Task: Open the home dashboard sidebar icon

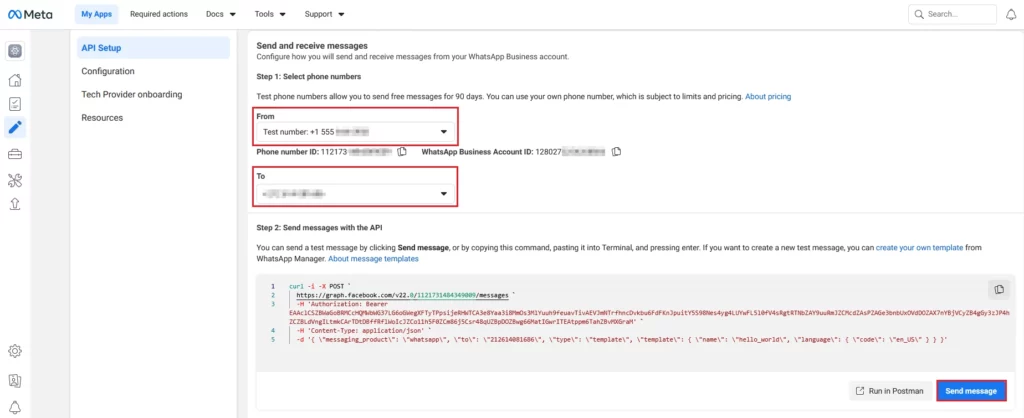Action: point(15,80)
